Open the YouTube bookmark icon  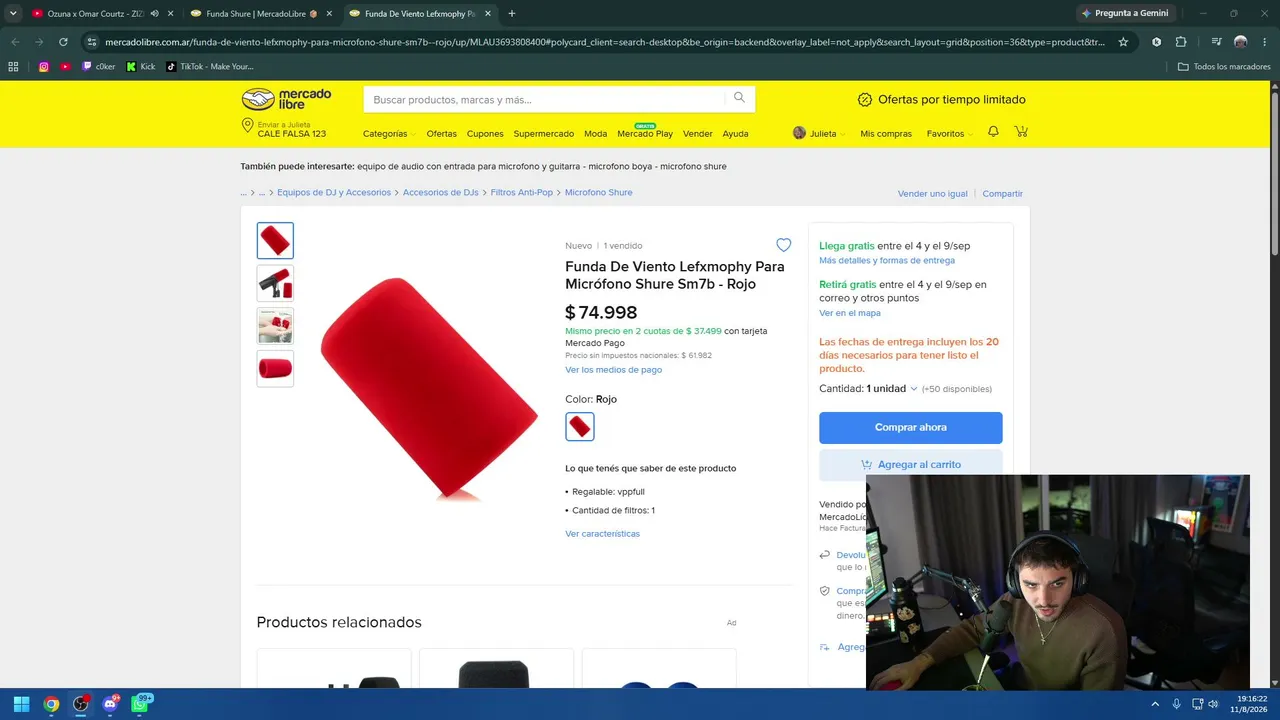pyautogui.click(x=65, y=67)
